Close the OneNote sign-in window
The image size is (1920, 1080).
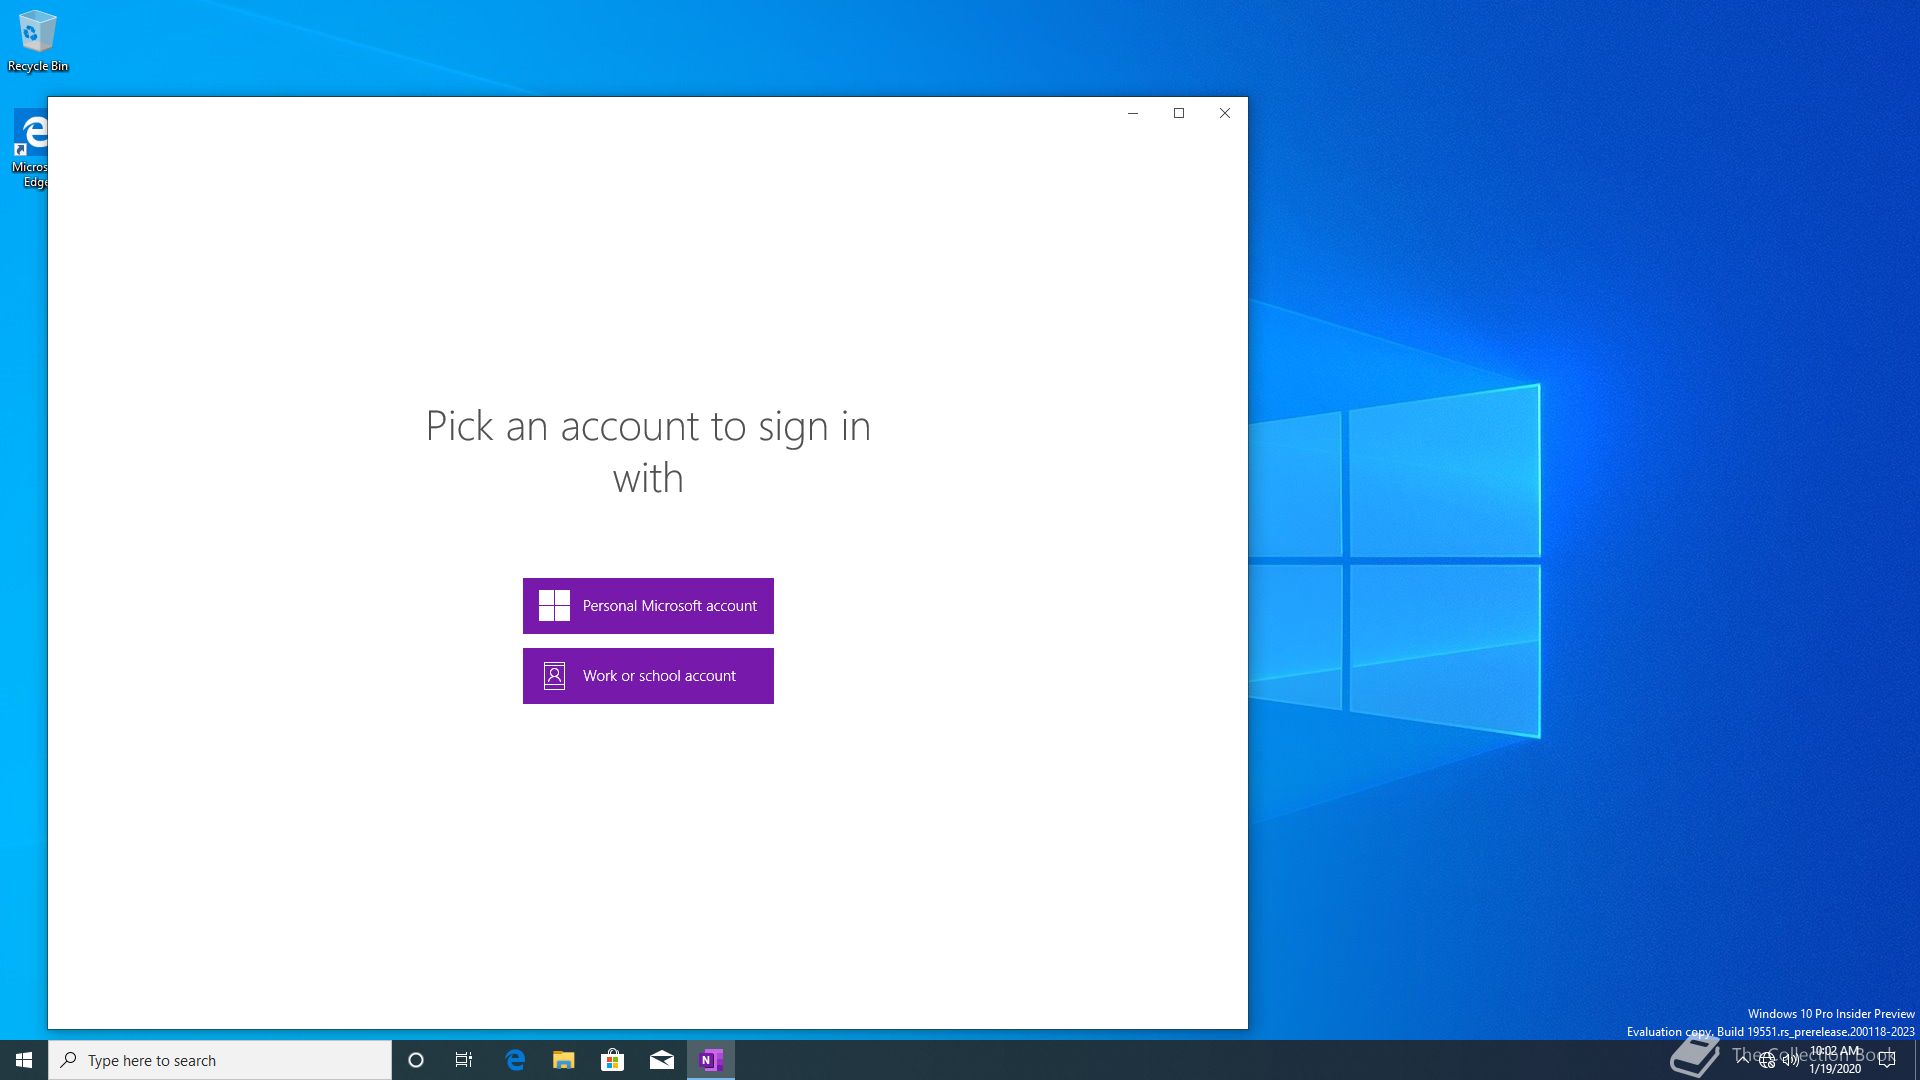click(x=1225, y=113)
